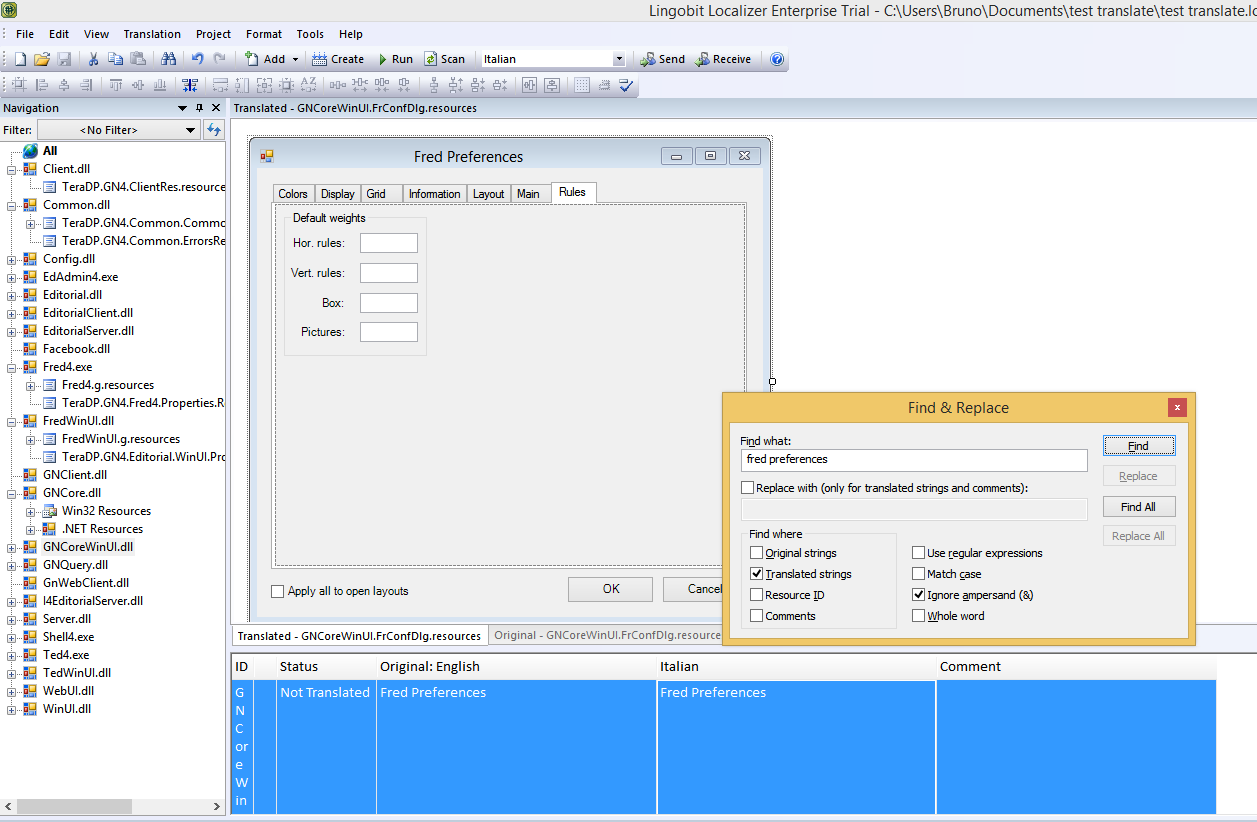Screen dimensions: 1257x822
Task: Click the Find what text field
Action: (x=914, y=459)
